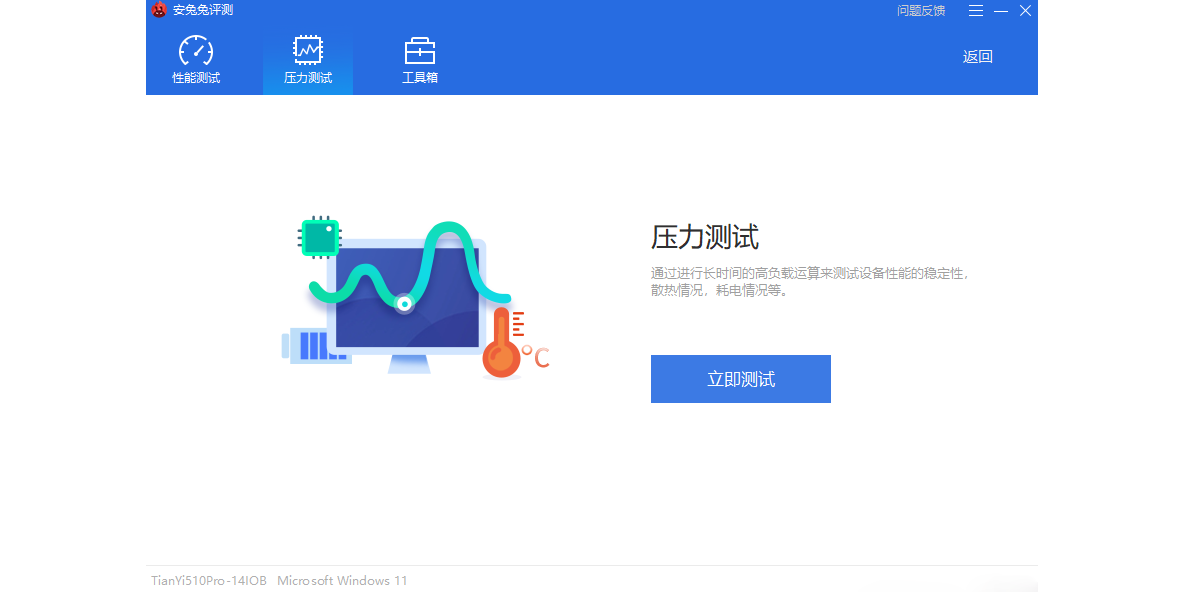1184x592 pixels.
Task: Click the blue battery illustration
Action: 314,345
